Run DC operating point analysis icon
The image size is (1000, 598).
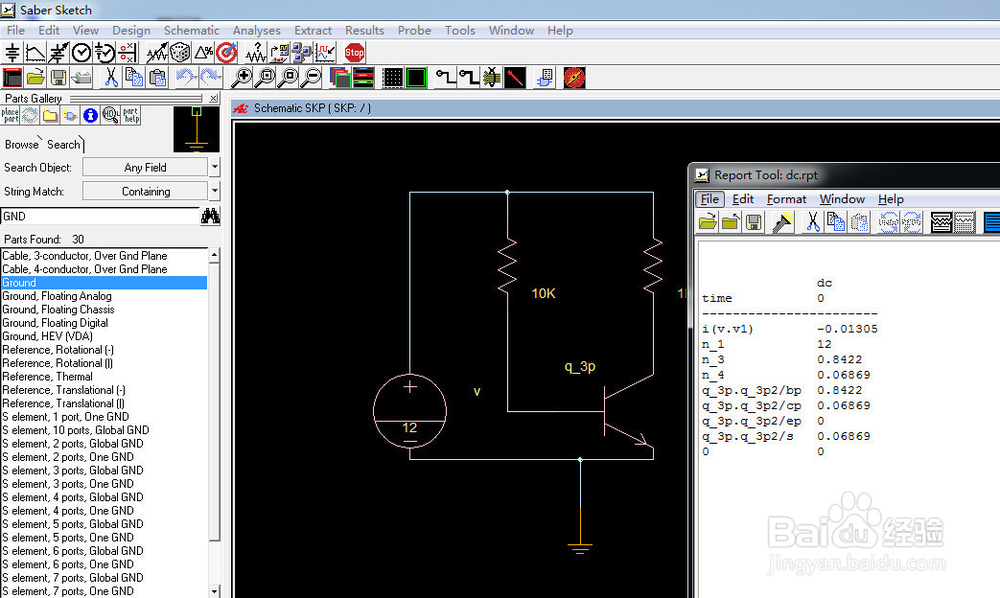point(12,53)
